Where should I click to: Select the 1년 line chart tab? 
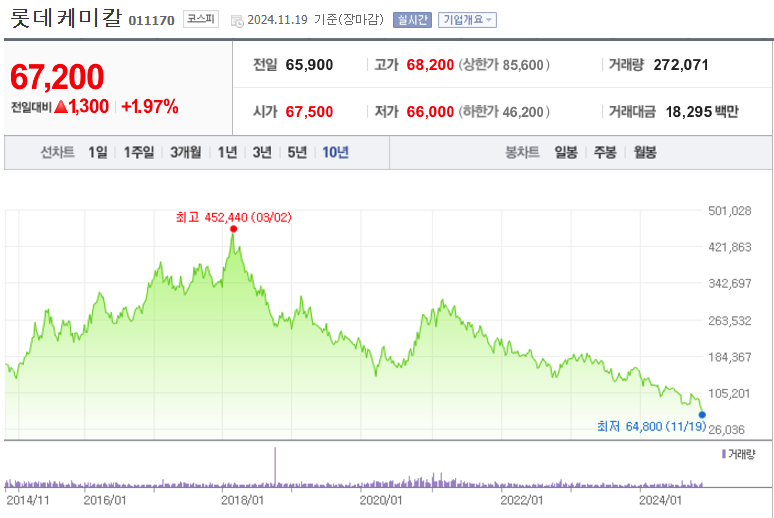point(228,152)
